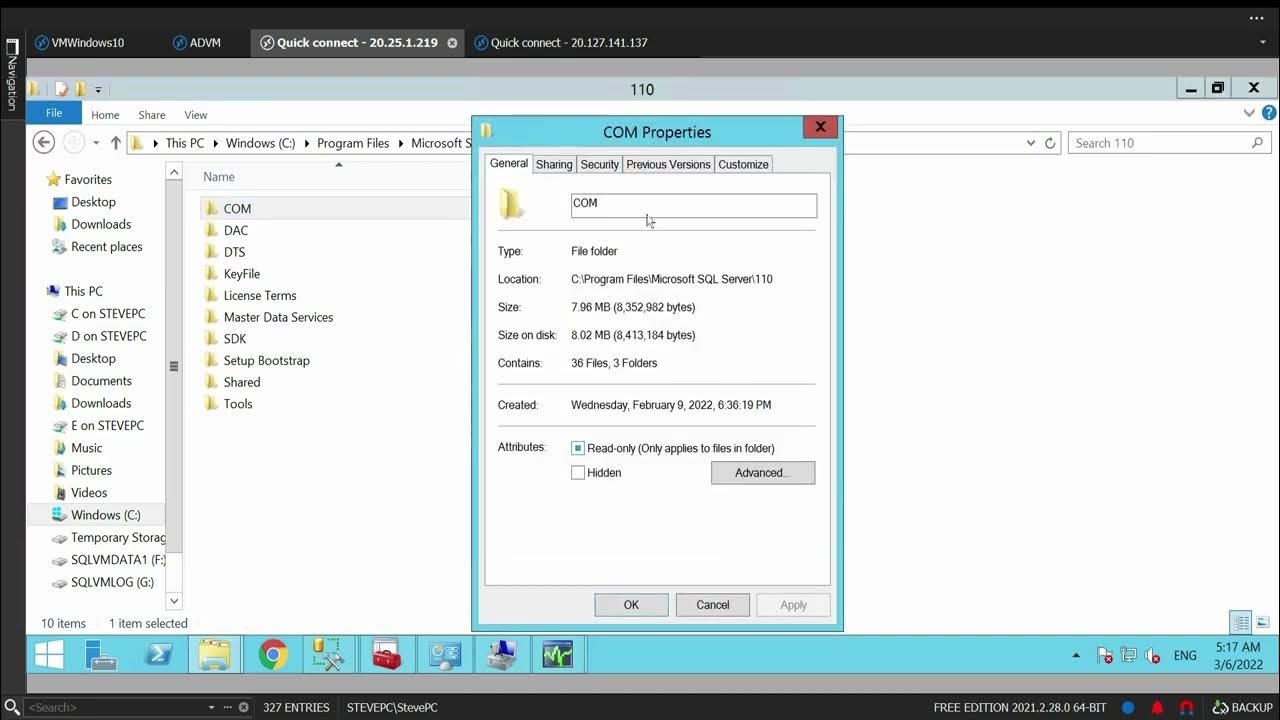Image resolution: width=1280 pixels, height=720 pixels.
Task: Open the Customize tab
Action: tap(743, 164)
